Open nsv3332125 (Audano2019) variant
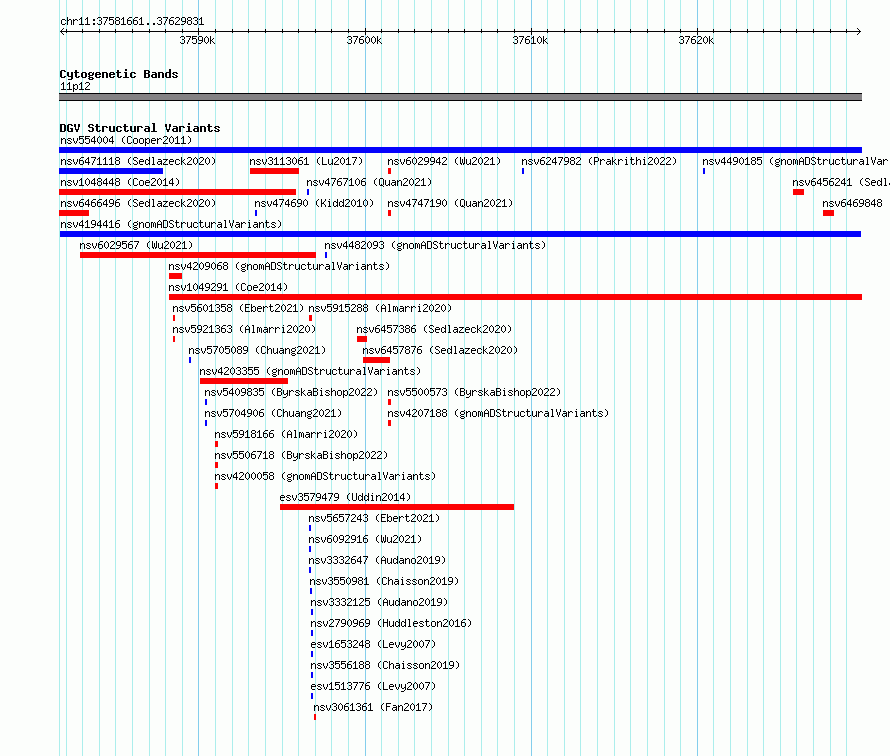The height and width of the screenshot is (756, 890). (x=379, y=602)
